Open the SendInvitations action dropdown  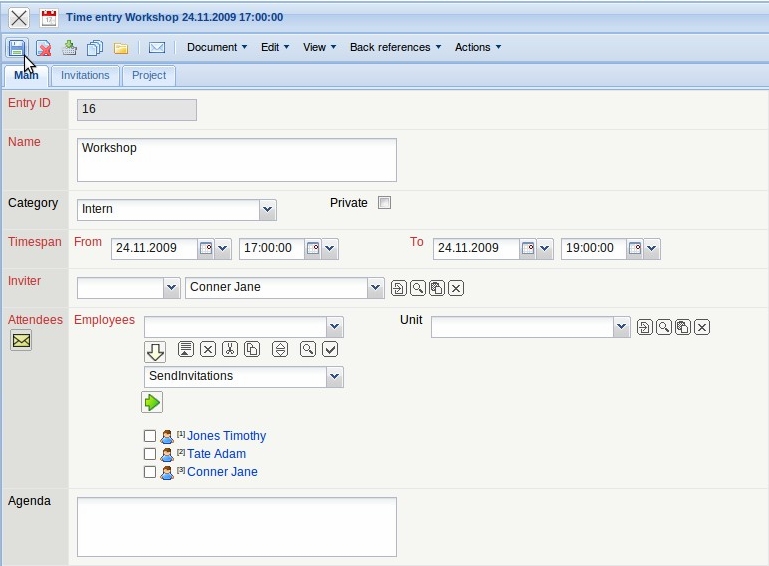pyautogui.click(x=335, y=377)
